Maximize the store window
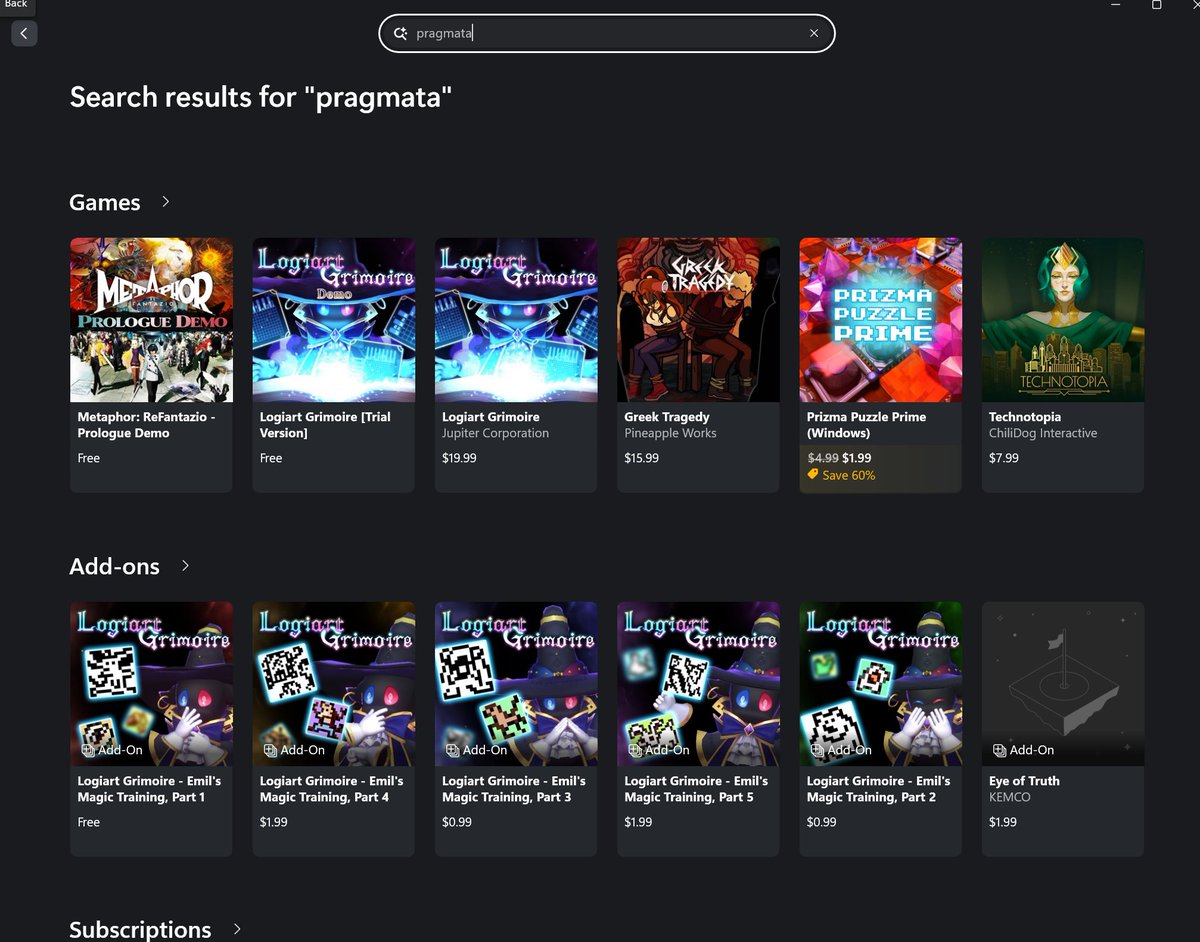The height and width of the screenshot is (942, 1200). [x=1156, y=5]
